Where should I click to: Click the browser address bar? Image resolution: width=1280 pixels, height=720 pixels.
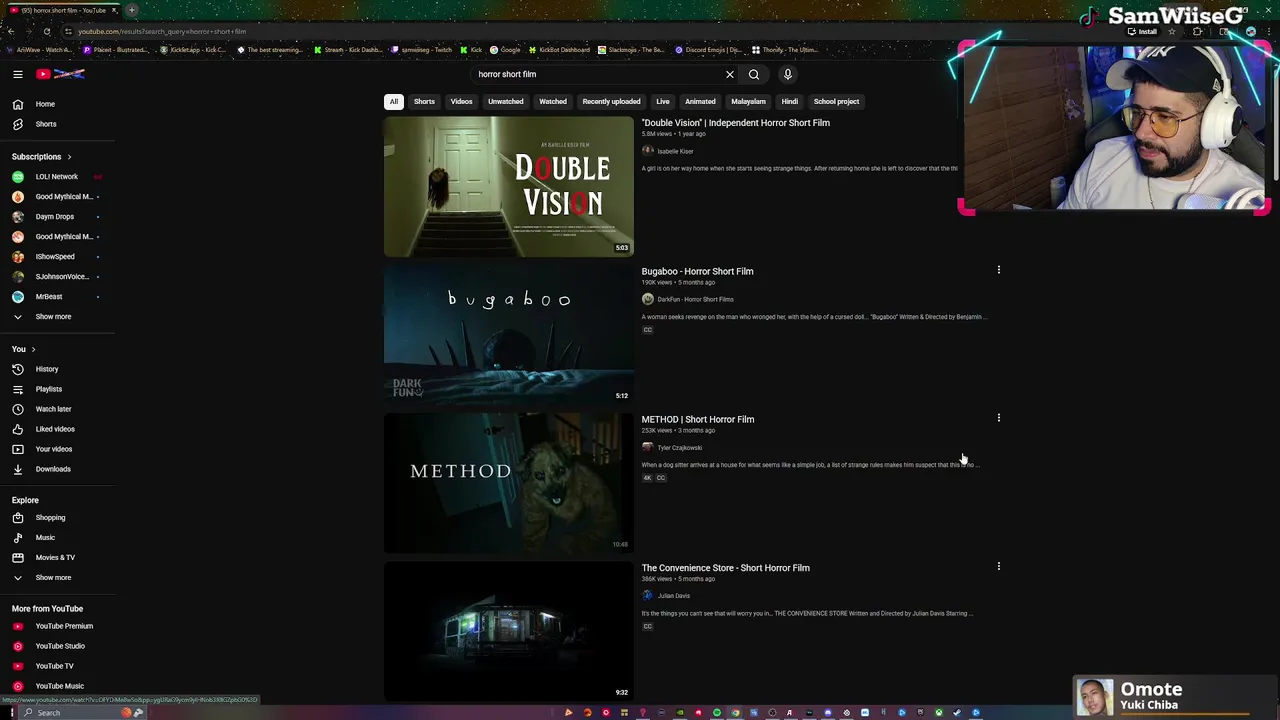[x=590, y=31]
